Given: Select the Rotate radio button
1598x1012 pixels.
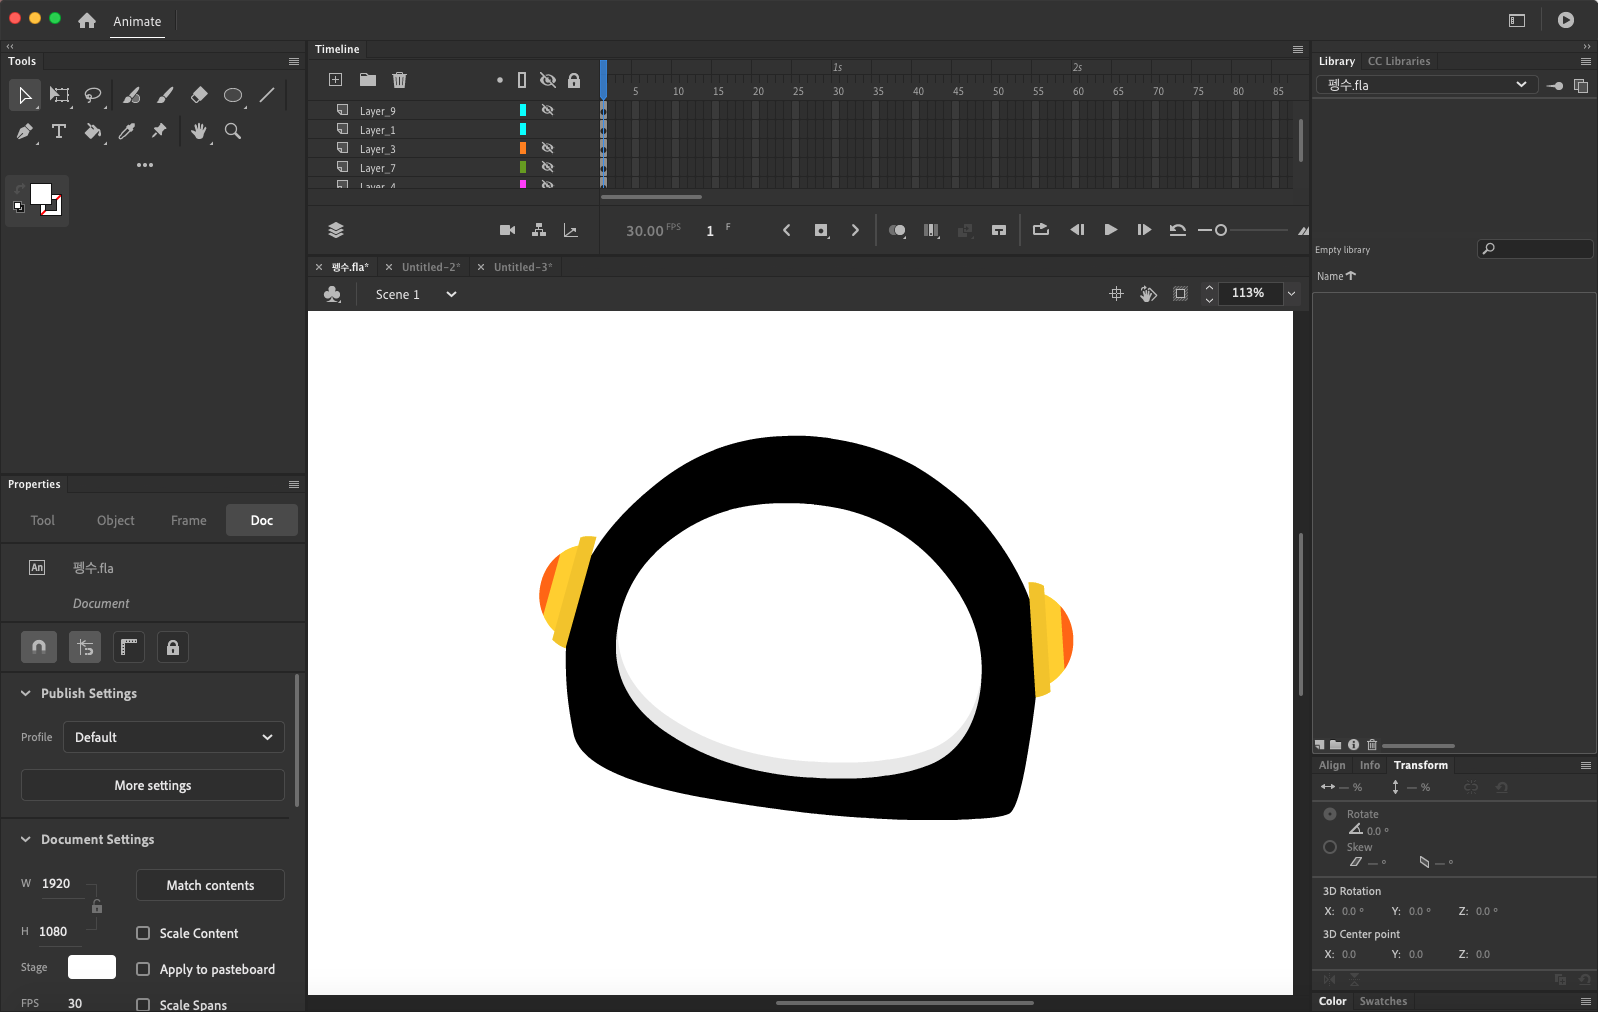Looking at the screenshot, I should [x=1330, y=814].
